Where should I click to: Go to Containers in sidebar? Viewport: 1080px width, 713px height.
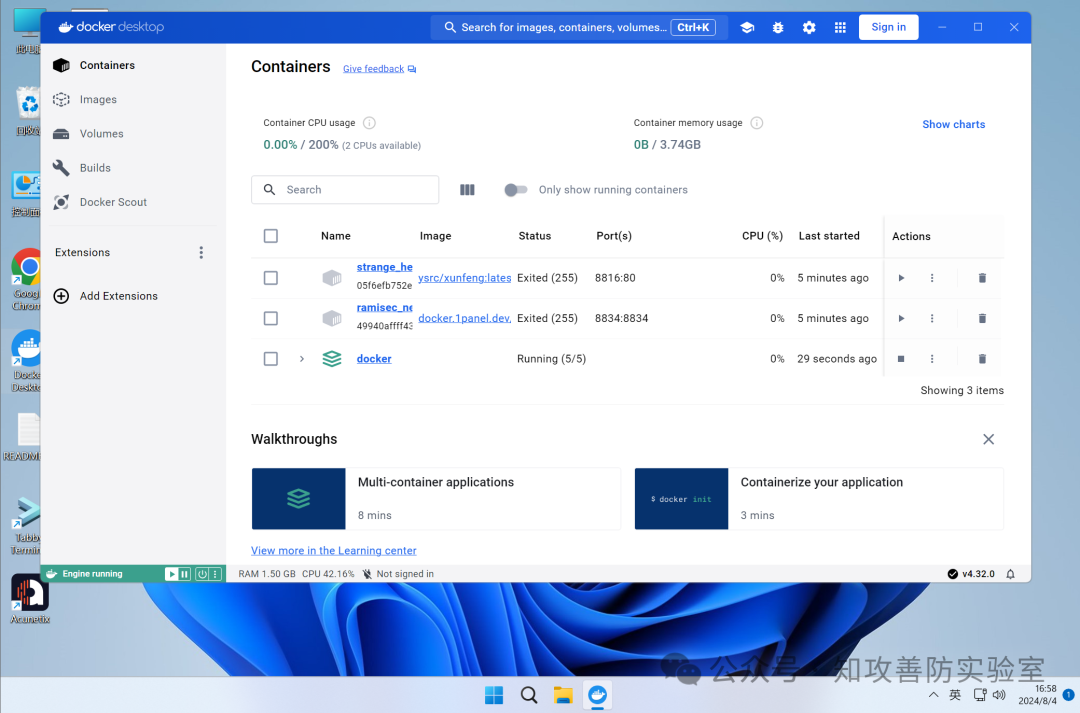[132, 65]
